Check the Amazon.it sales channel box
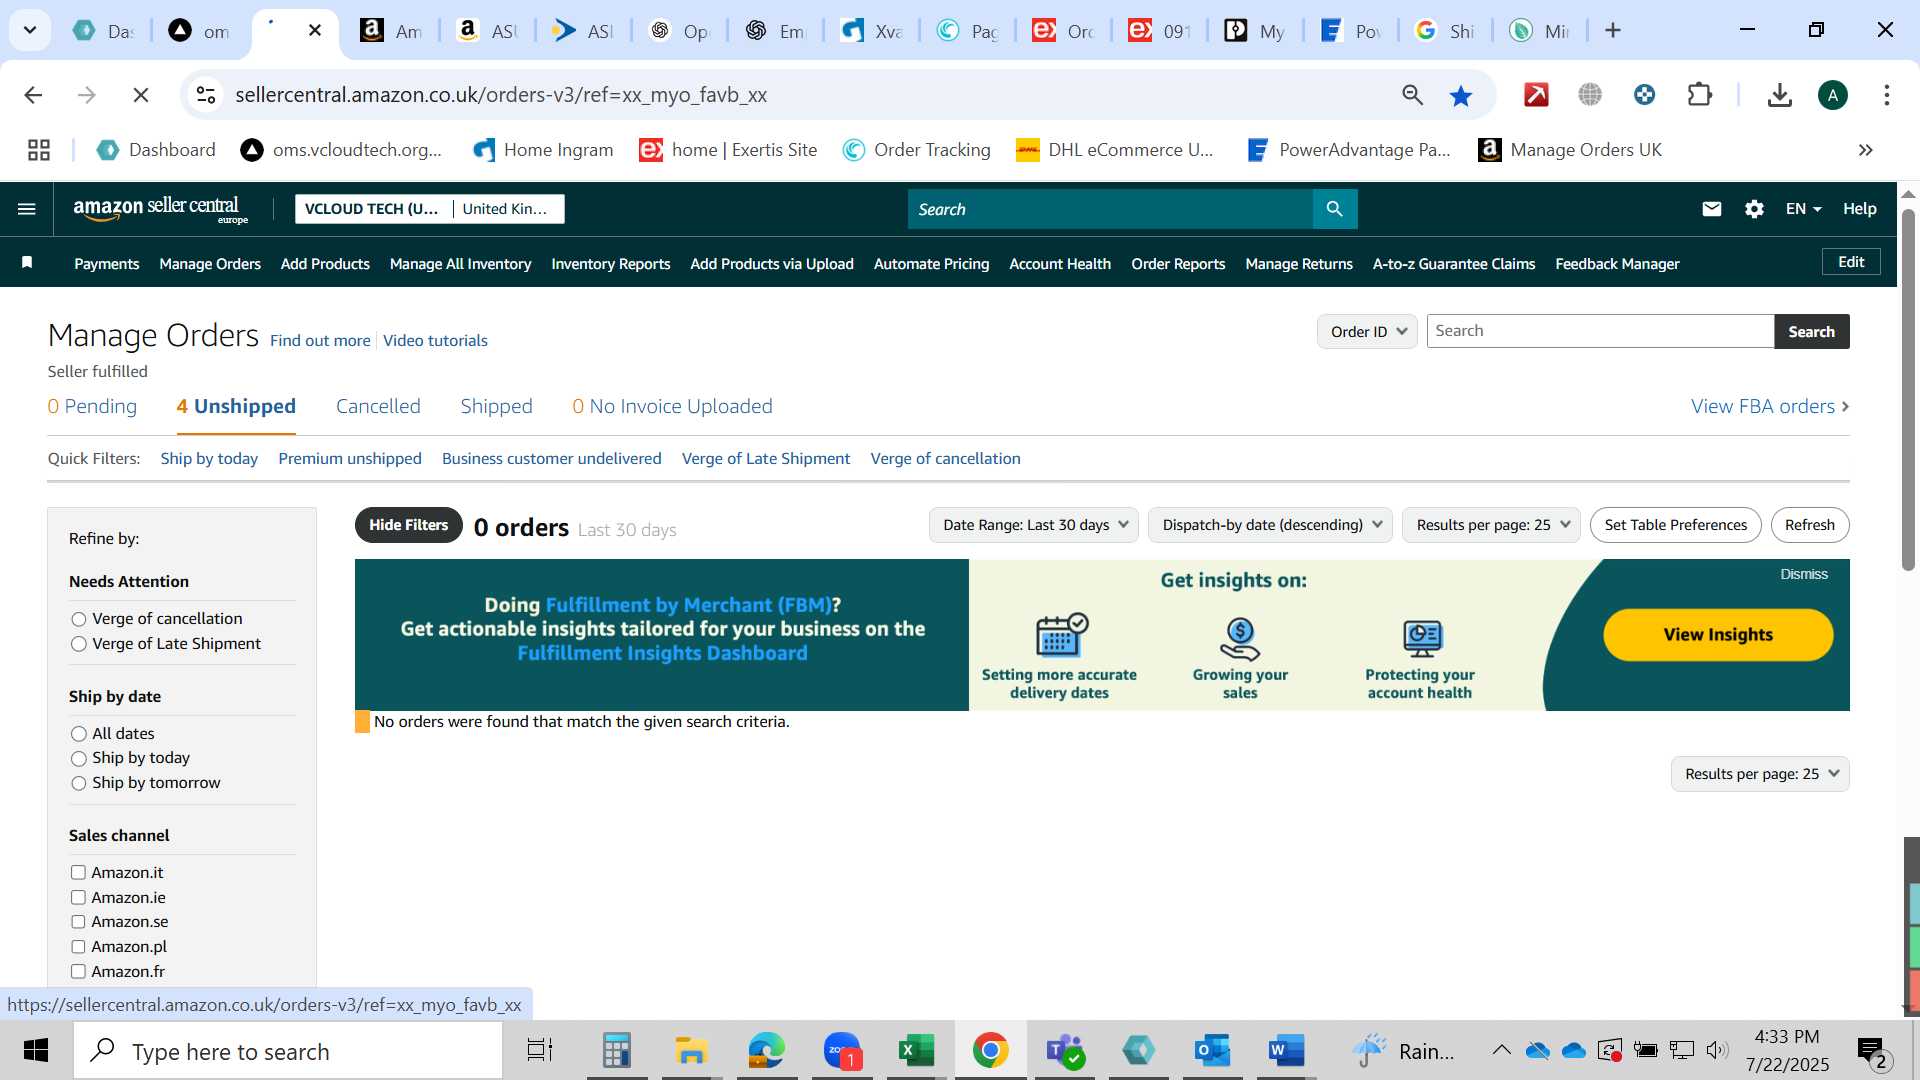The width and height of the screenshot is (1920, 1080). click(x=78, y=873)
